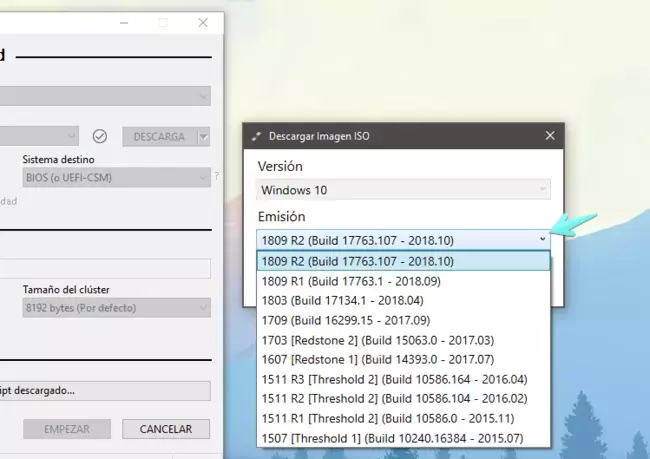Click the Descargar Imagen ISO title icon
Image resolution: width=650 pixels, height=459 pixels.
256,136
